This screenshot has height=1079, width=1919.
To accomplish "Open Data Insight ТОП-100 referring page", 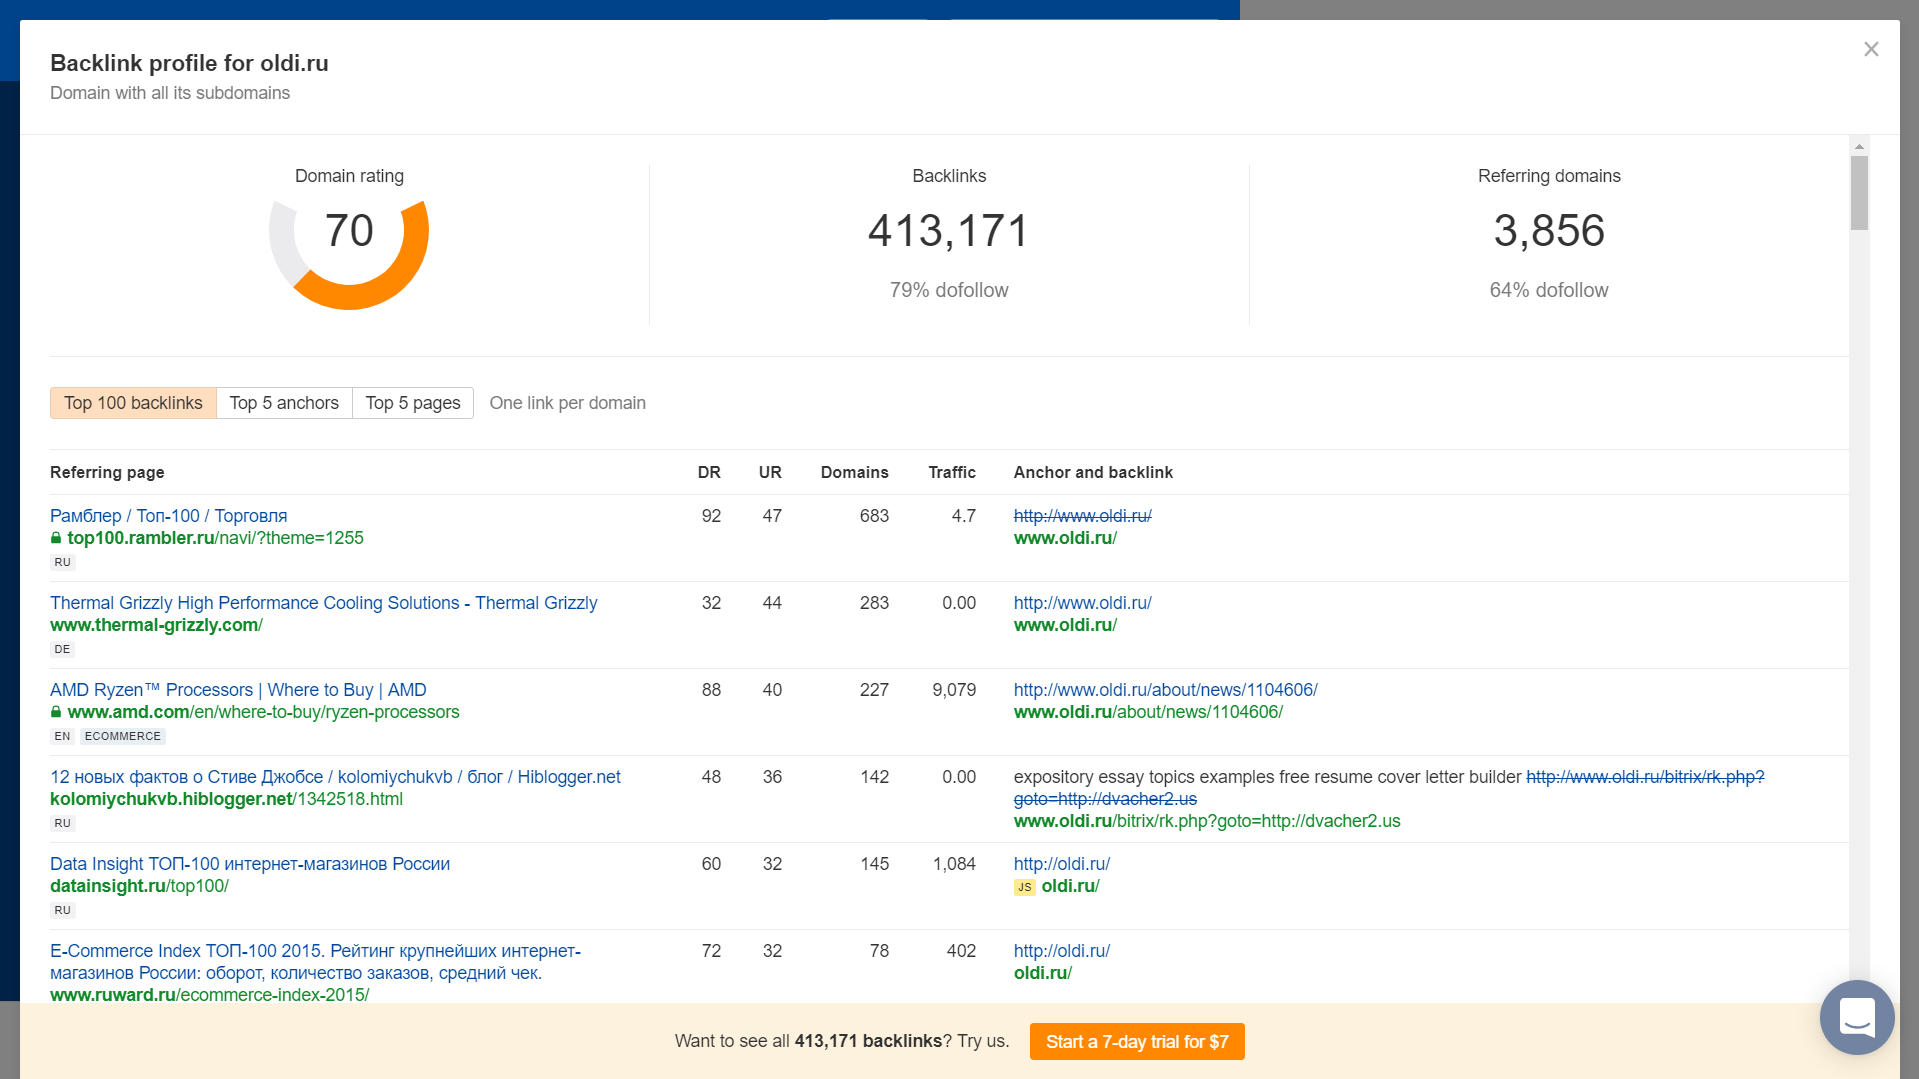I will point(250,864).
